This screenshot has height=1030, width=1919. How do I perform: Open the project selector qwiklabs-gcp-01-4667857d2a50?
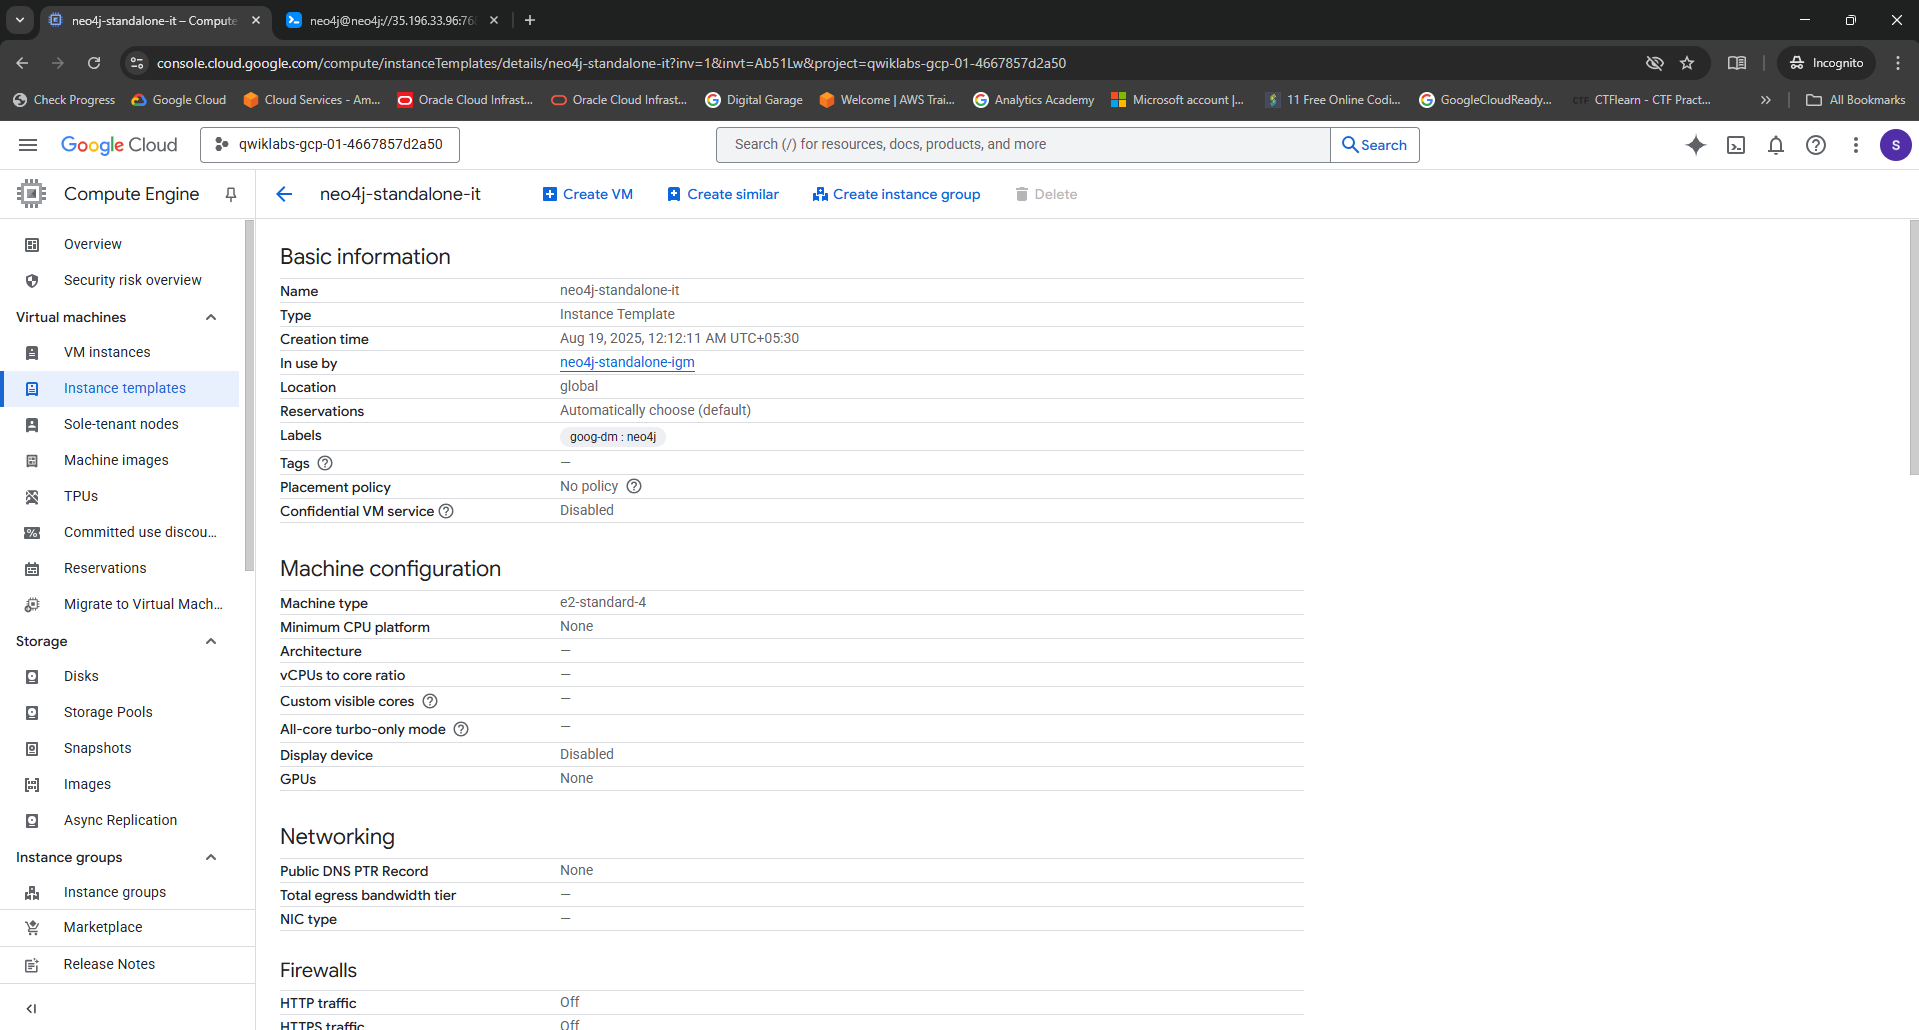330,145
